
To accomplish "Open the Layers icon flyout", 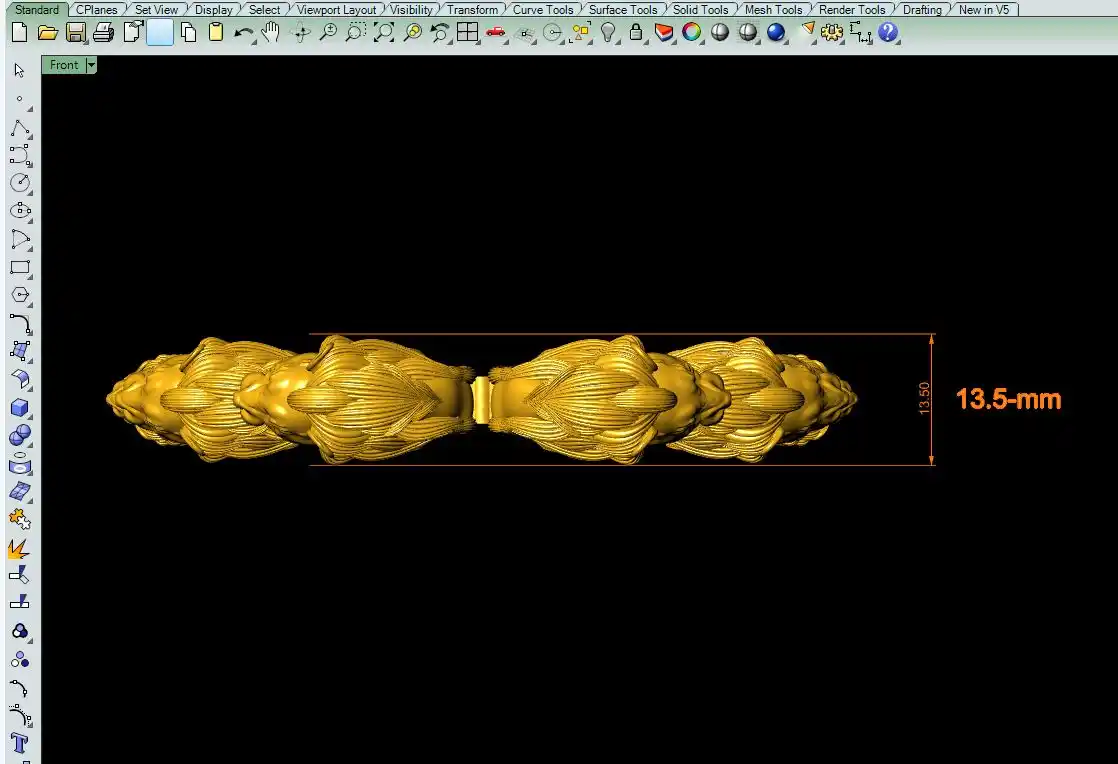I will (663, 33).
